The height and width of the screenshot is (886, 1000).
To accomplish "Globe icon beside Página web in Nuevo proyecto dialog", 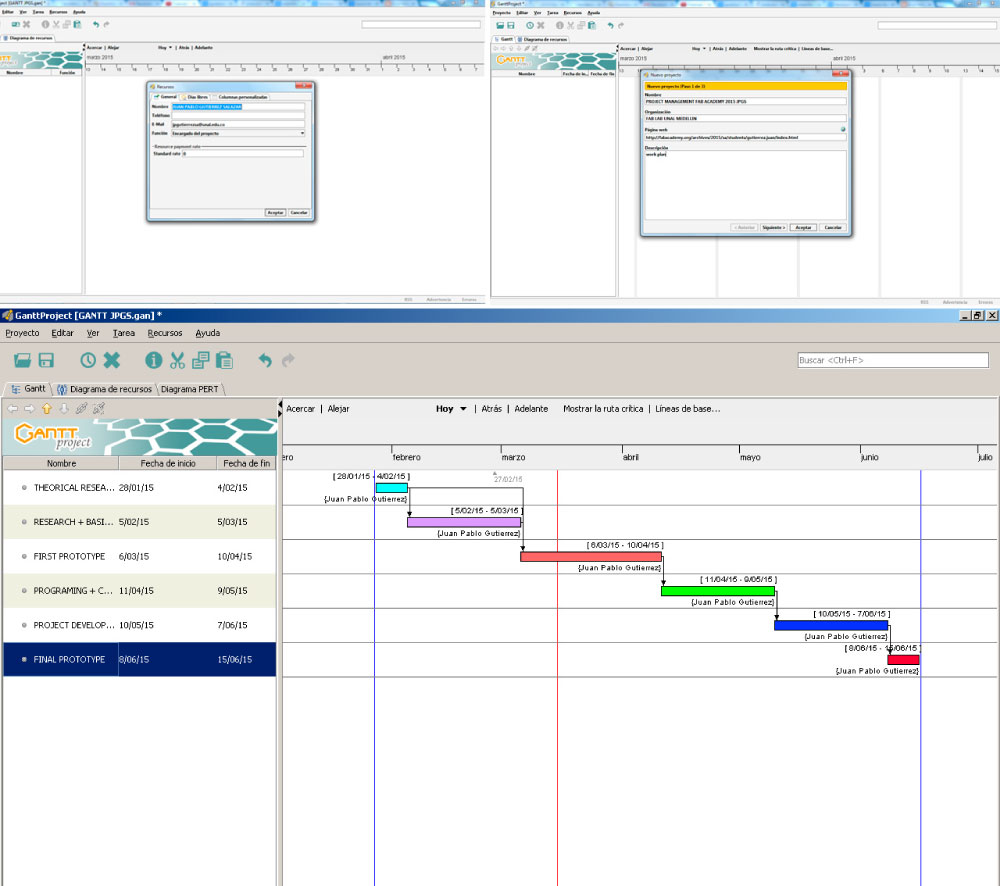I will point(843,129).
